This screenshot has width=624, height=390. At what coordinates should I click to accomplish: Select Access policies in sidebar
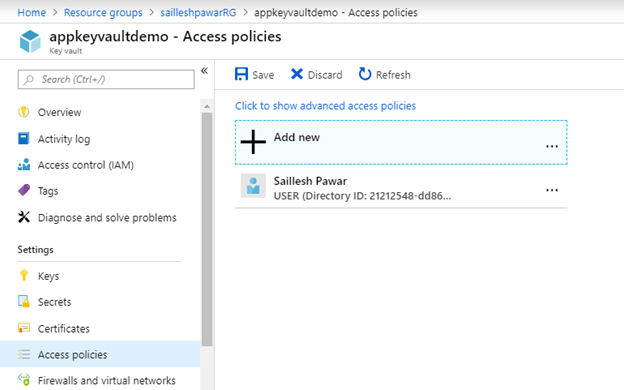(100, 354)
